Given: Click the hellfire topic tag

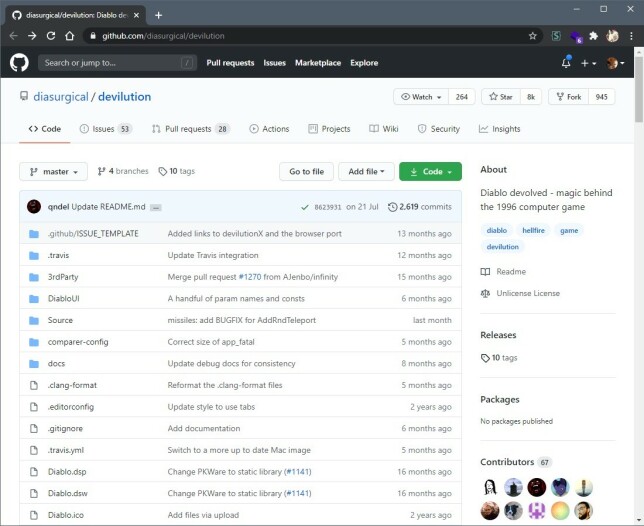Looking at the screenshot, I should pyautogui.click(x=534, y=231).
